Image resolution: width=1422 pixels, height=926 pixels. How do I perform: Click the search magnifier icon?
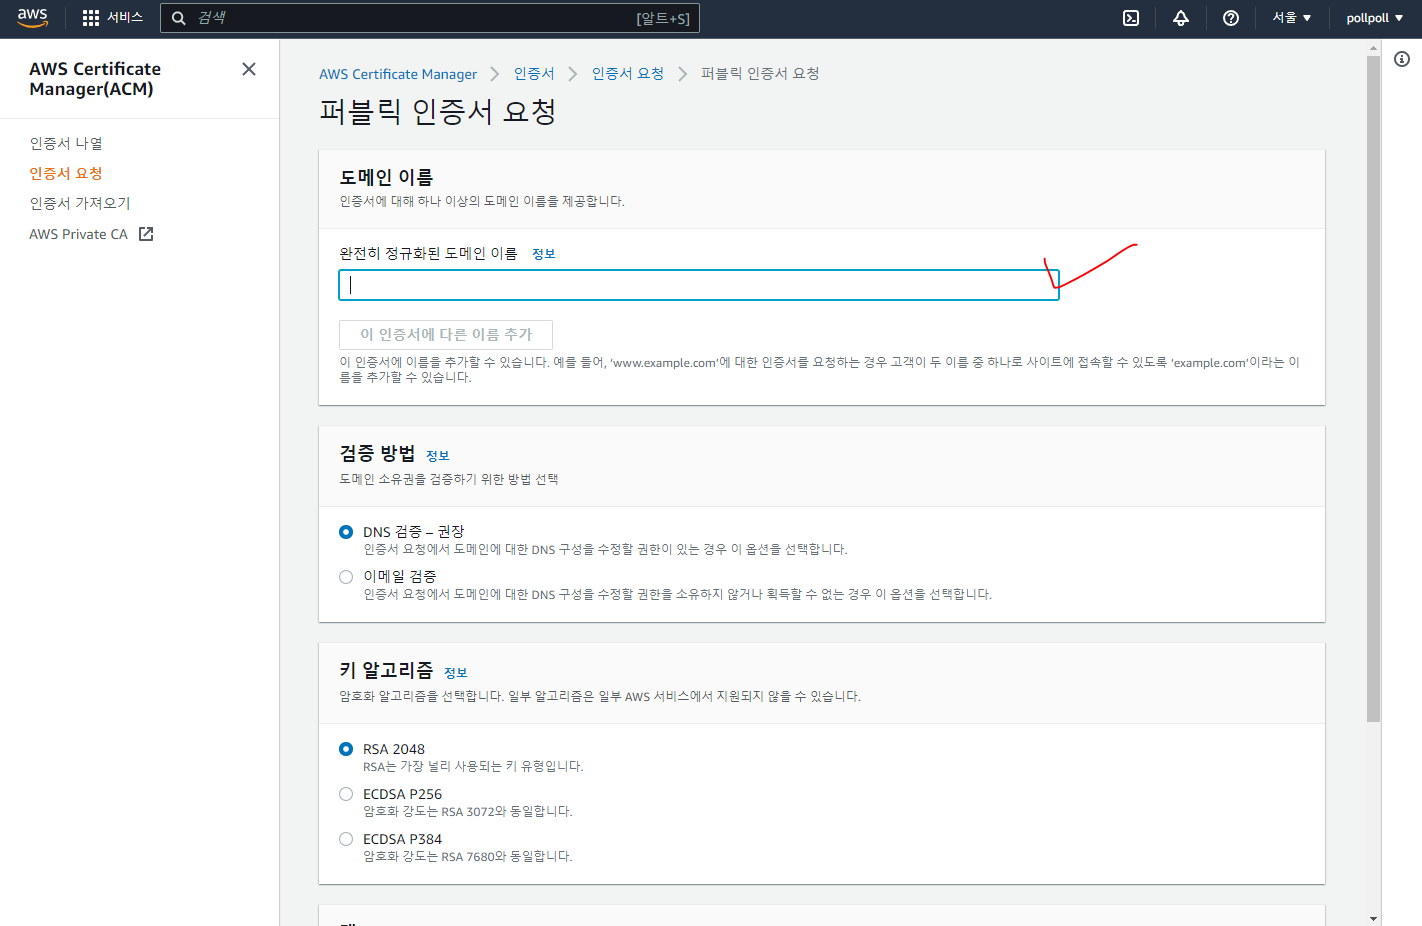tap(179, 18)
